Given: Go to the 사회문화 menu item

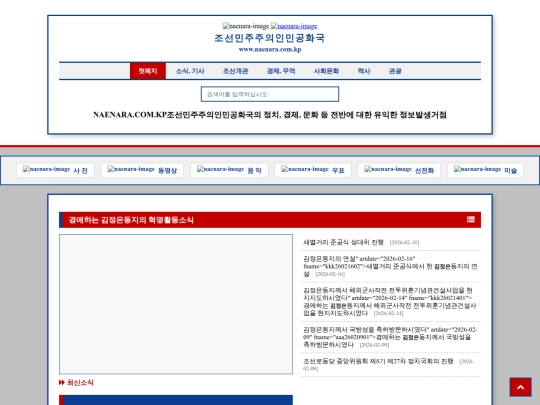Looking at the screenshot, I should point(326,71).
